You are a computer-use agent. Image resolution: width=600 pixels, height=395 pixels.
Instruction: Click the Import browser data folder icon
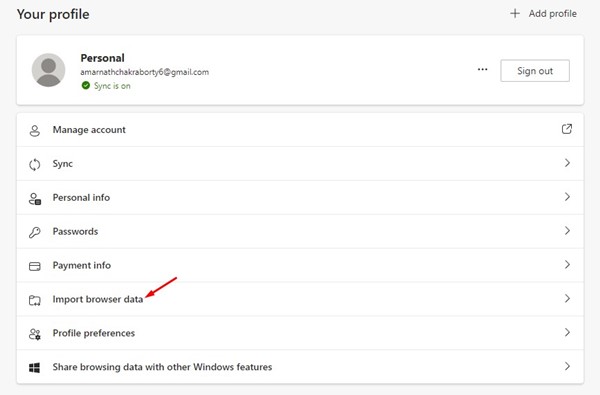[34, 300]
